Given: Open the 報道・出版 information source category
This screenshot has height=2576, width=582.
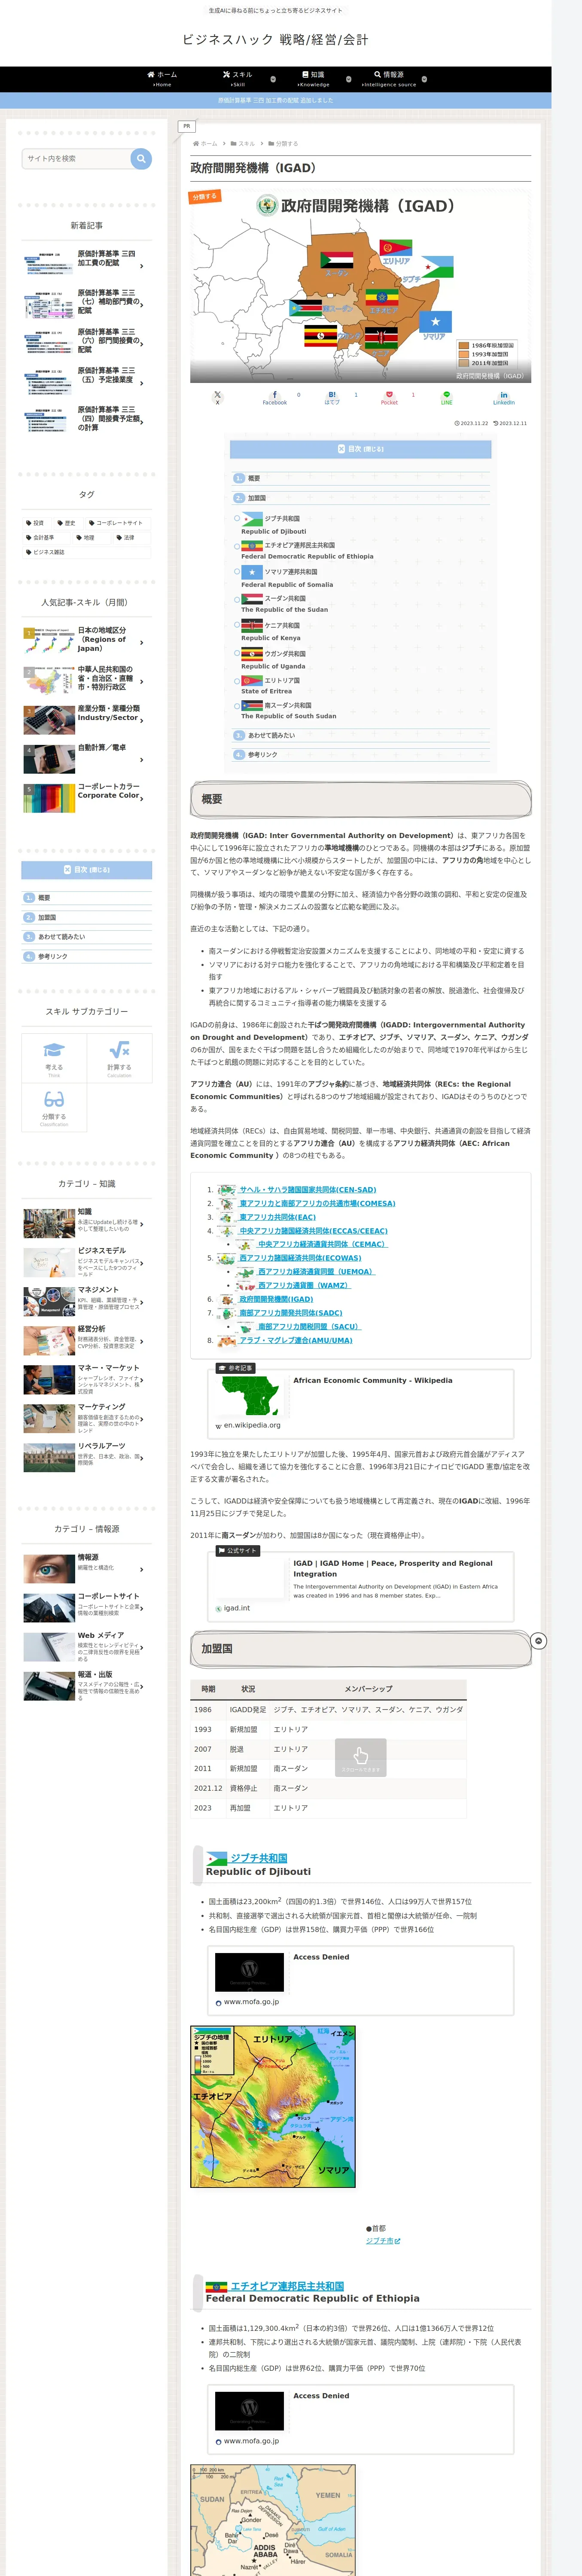Looking at the screenshot, I should pos(87,1685).
